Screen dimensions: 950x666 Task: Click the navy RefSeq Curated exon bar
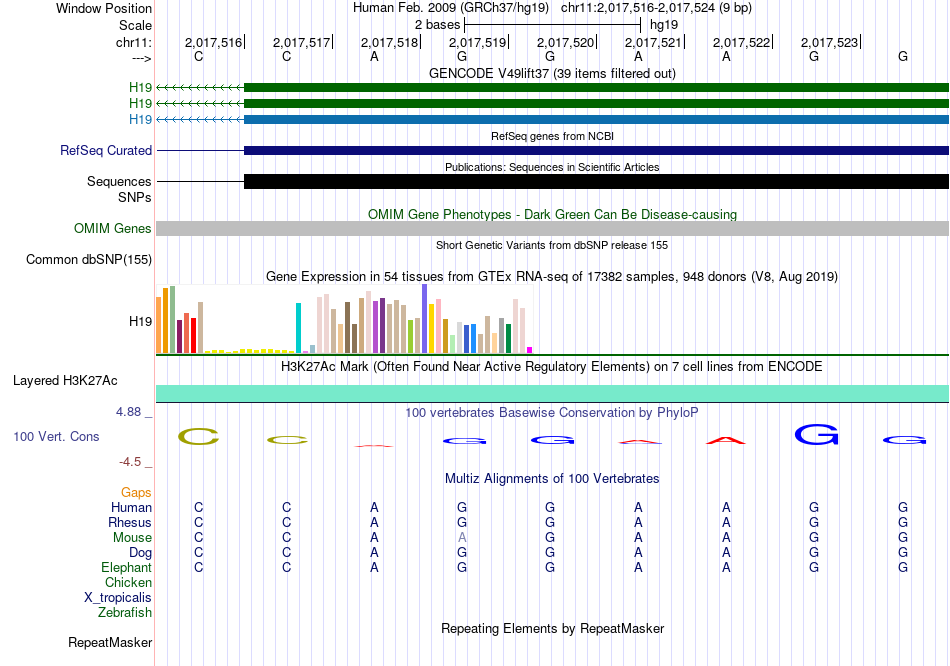click(x=596, y=150)
